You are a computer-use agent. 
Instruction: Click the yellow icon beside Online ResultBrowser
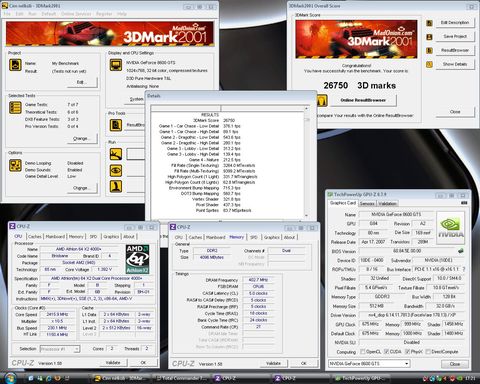tap(322, 100)
